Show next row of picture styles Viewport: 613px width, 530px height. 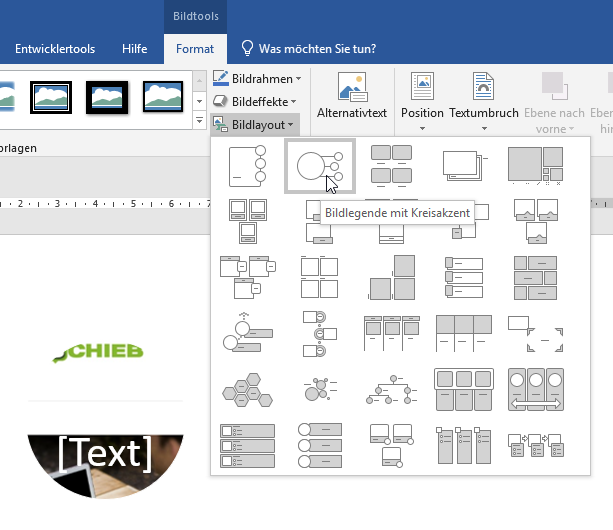coord(199,101)
